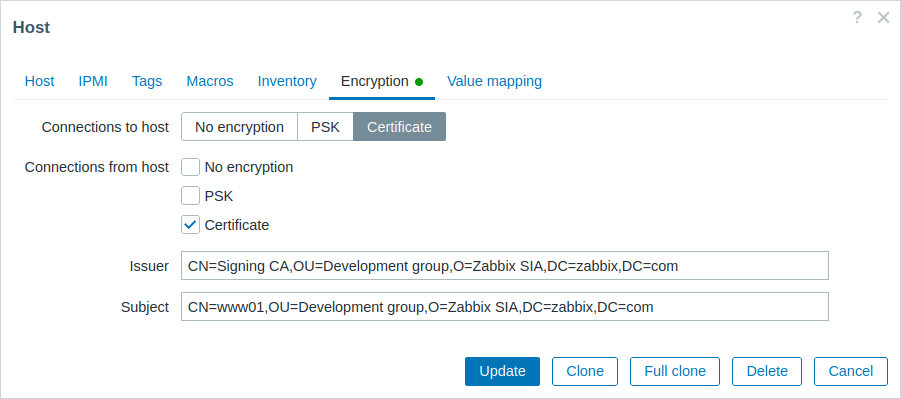The image size is (901, 399).
Task: Tick the PSK checkbox for connections from host
Action: 191,196
